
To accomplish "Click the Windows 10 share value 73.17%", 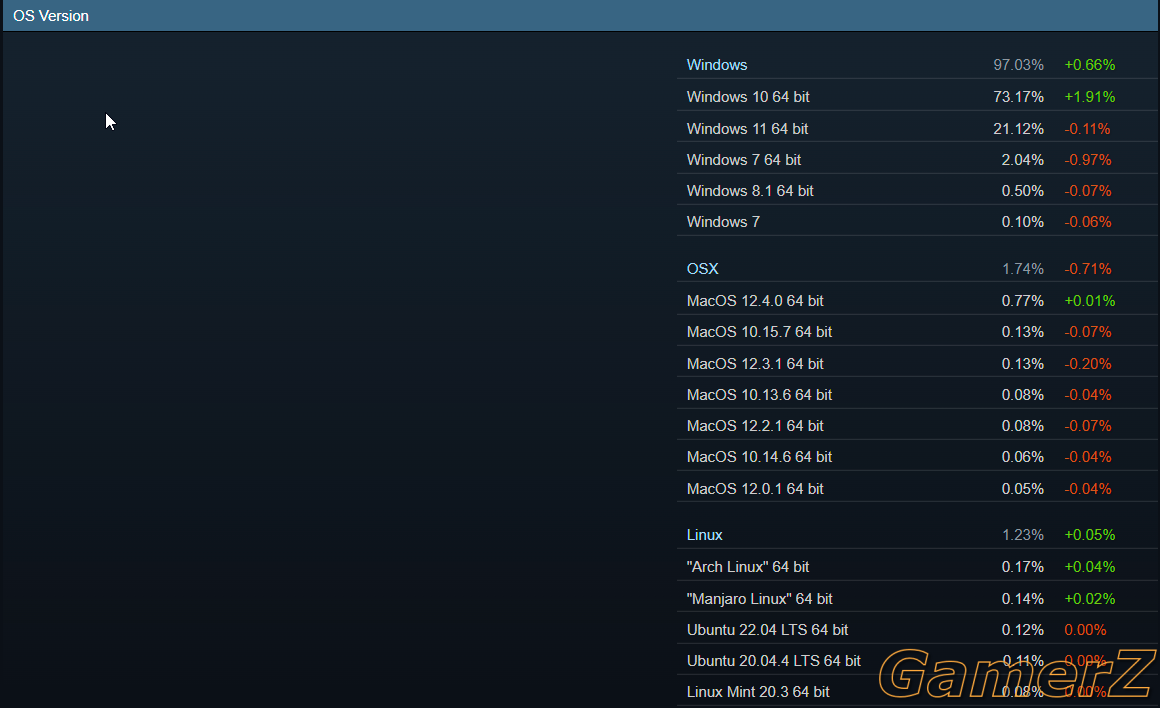I will point(1018,97).
